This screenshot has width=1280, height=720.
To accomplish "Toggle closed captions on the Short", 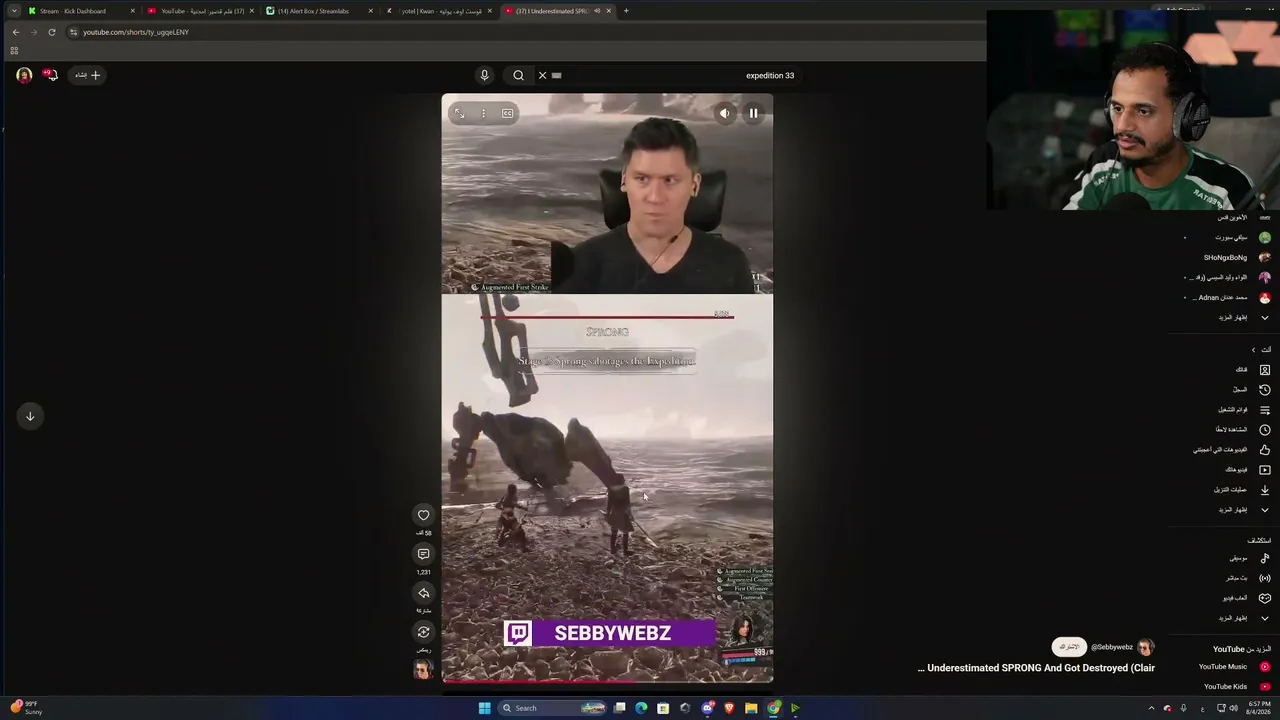I will coord(507,113).
